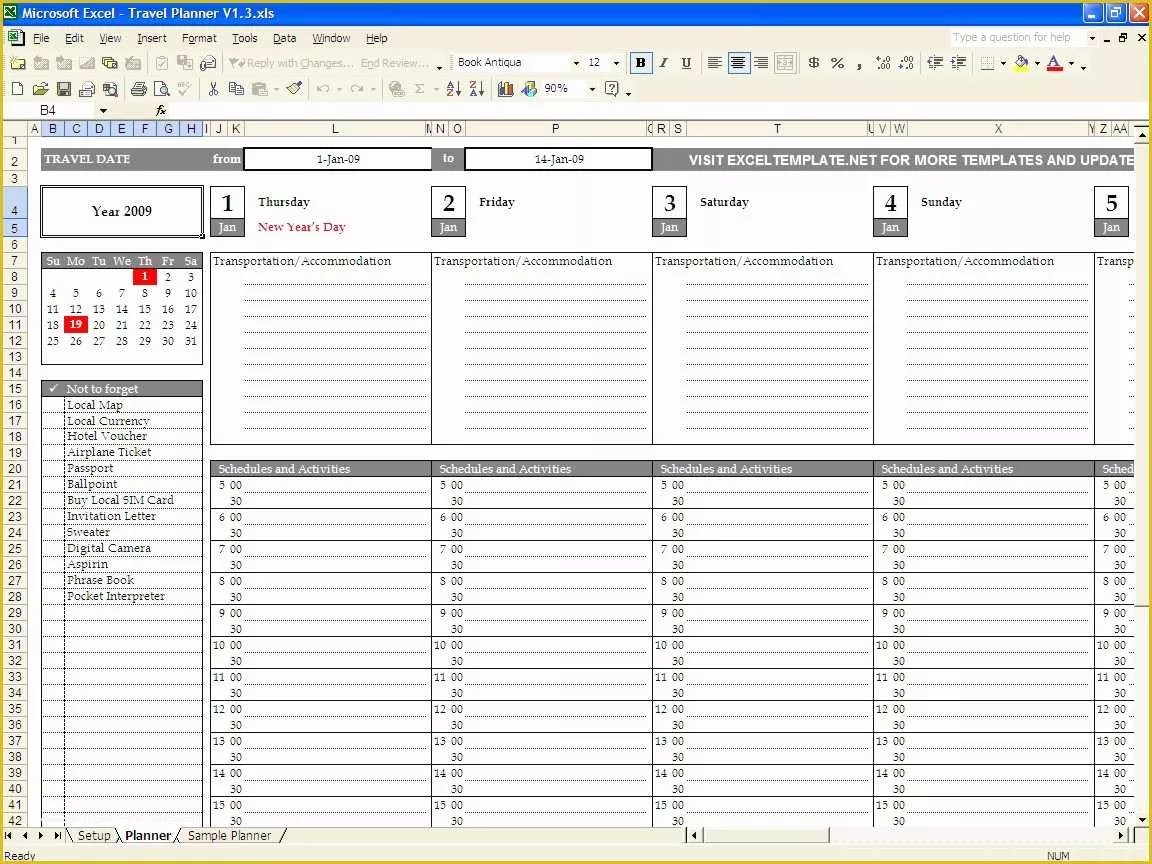Switch to the Sample Planner tab
Image resolution: width=1152 pixels, height=864 pixels.
point(232,835)
